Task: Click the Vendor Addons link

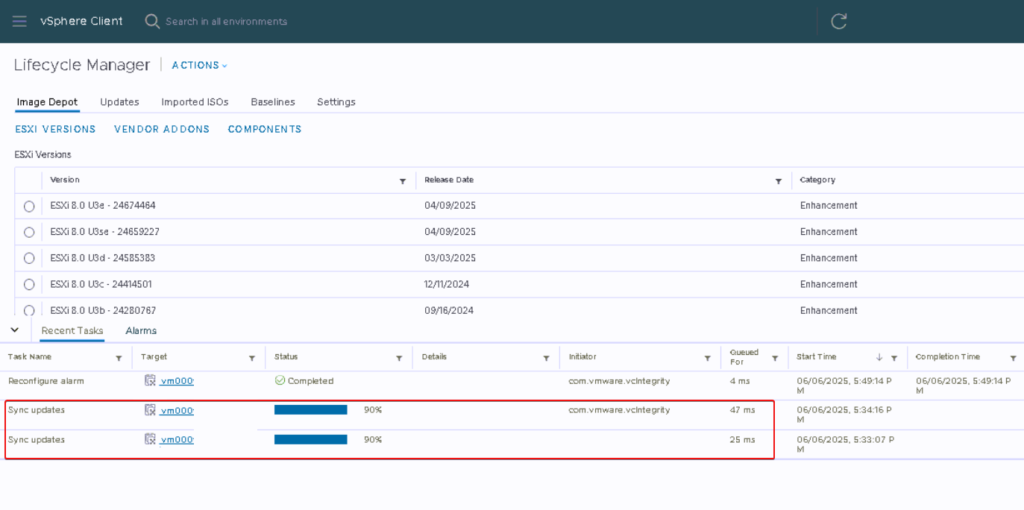Action: point(162,129)
